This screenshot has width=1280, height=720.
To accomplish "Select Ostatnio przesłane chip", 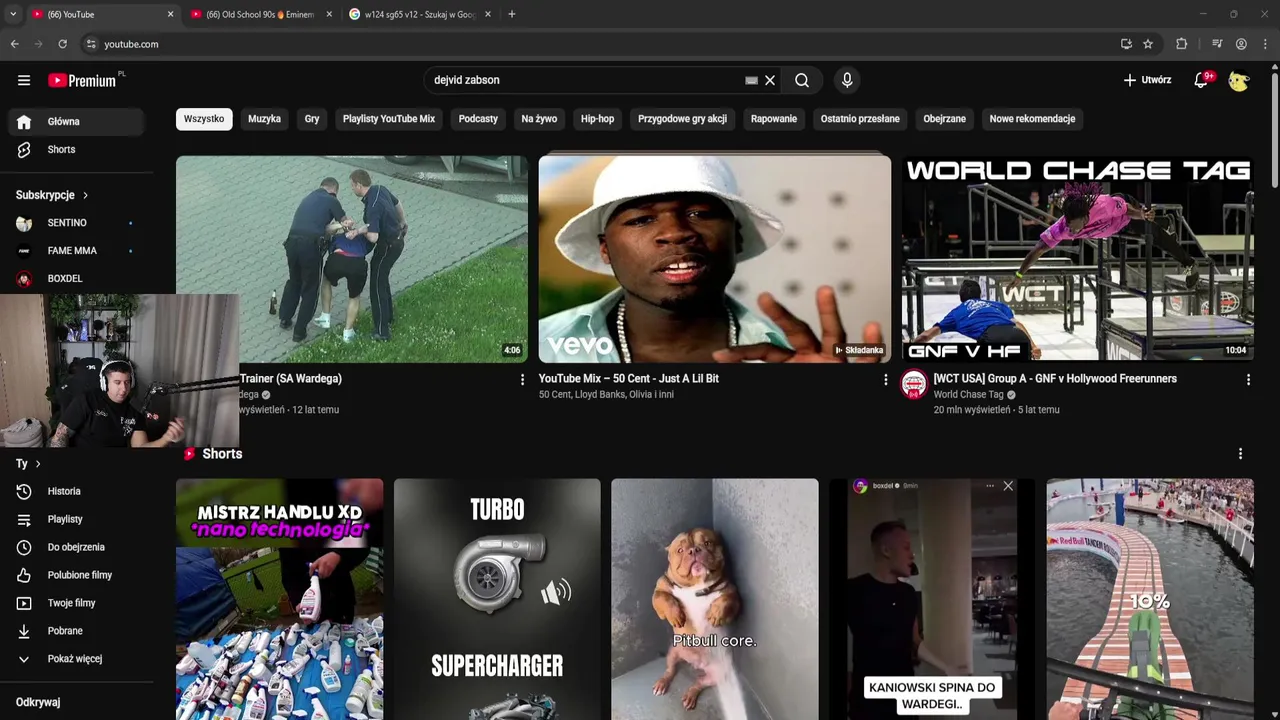I will [860, 119].
